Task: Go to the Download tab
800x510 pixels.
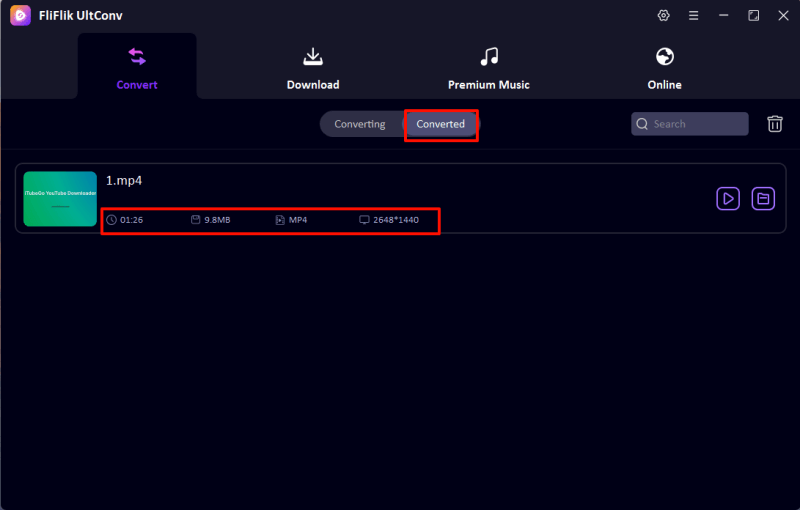Action: coord(313,68)
